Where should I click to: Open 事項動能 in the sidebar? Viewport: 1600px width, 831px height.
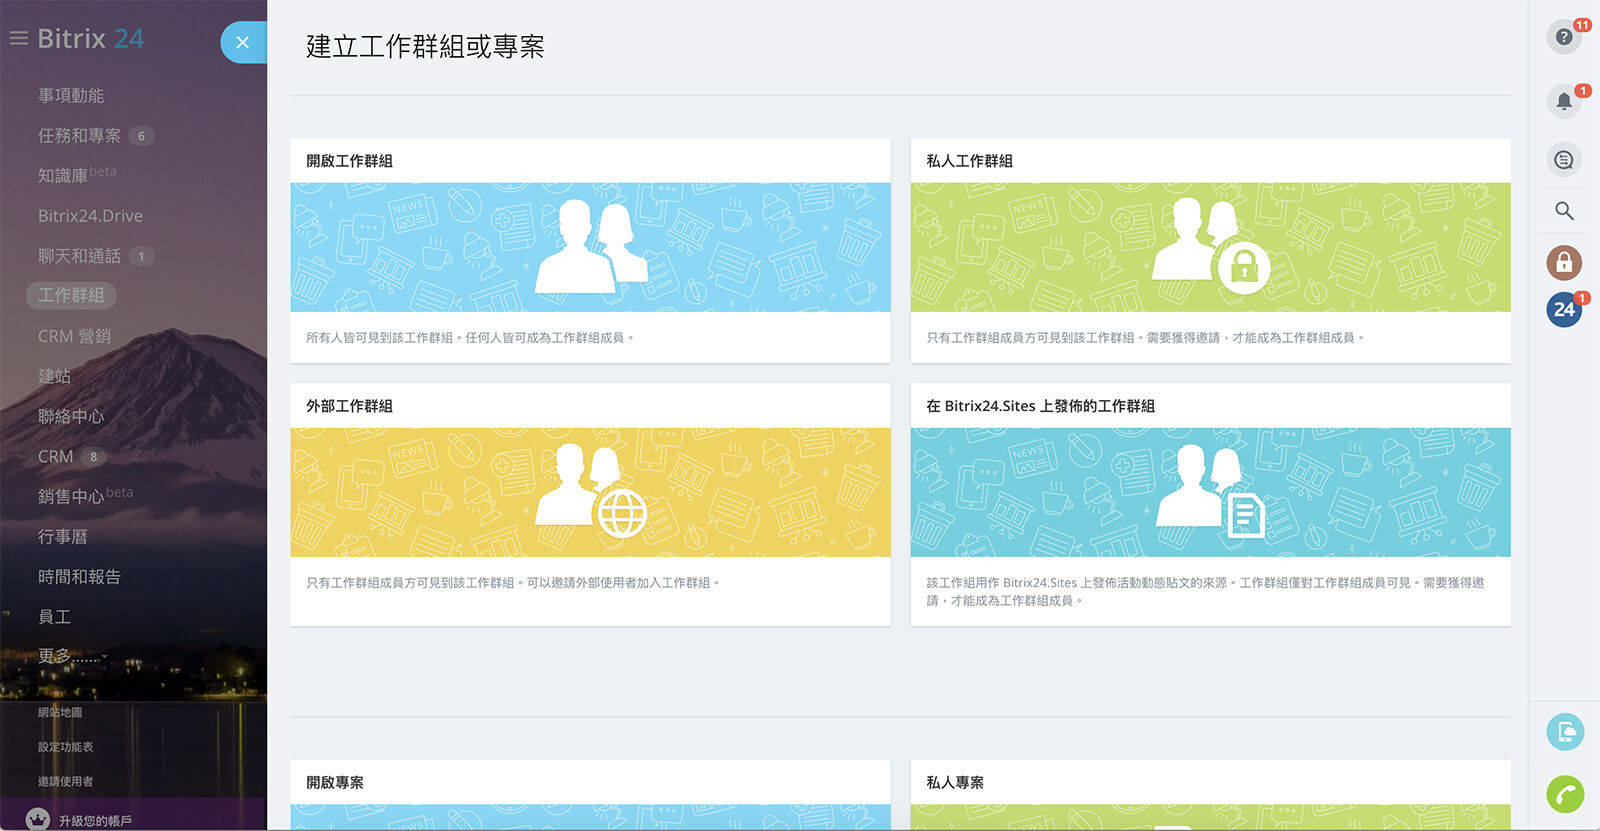point(71,95)
